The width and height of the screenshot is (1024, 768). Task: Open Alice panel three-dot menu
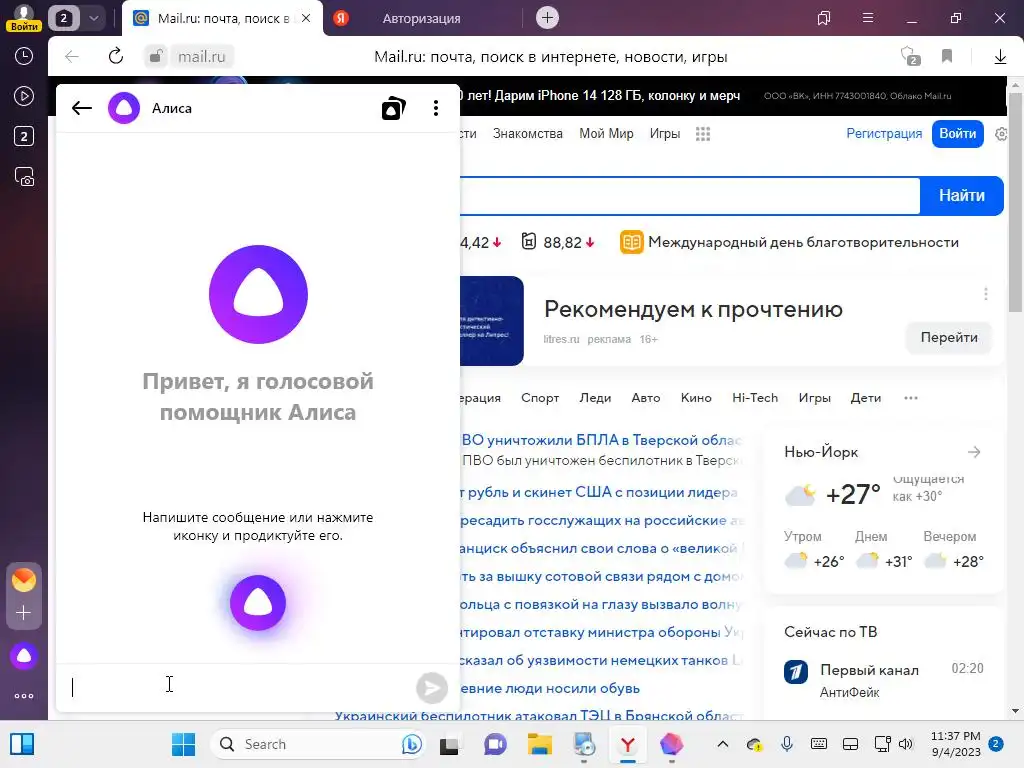(x=436, y=108)
